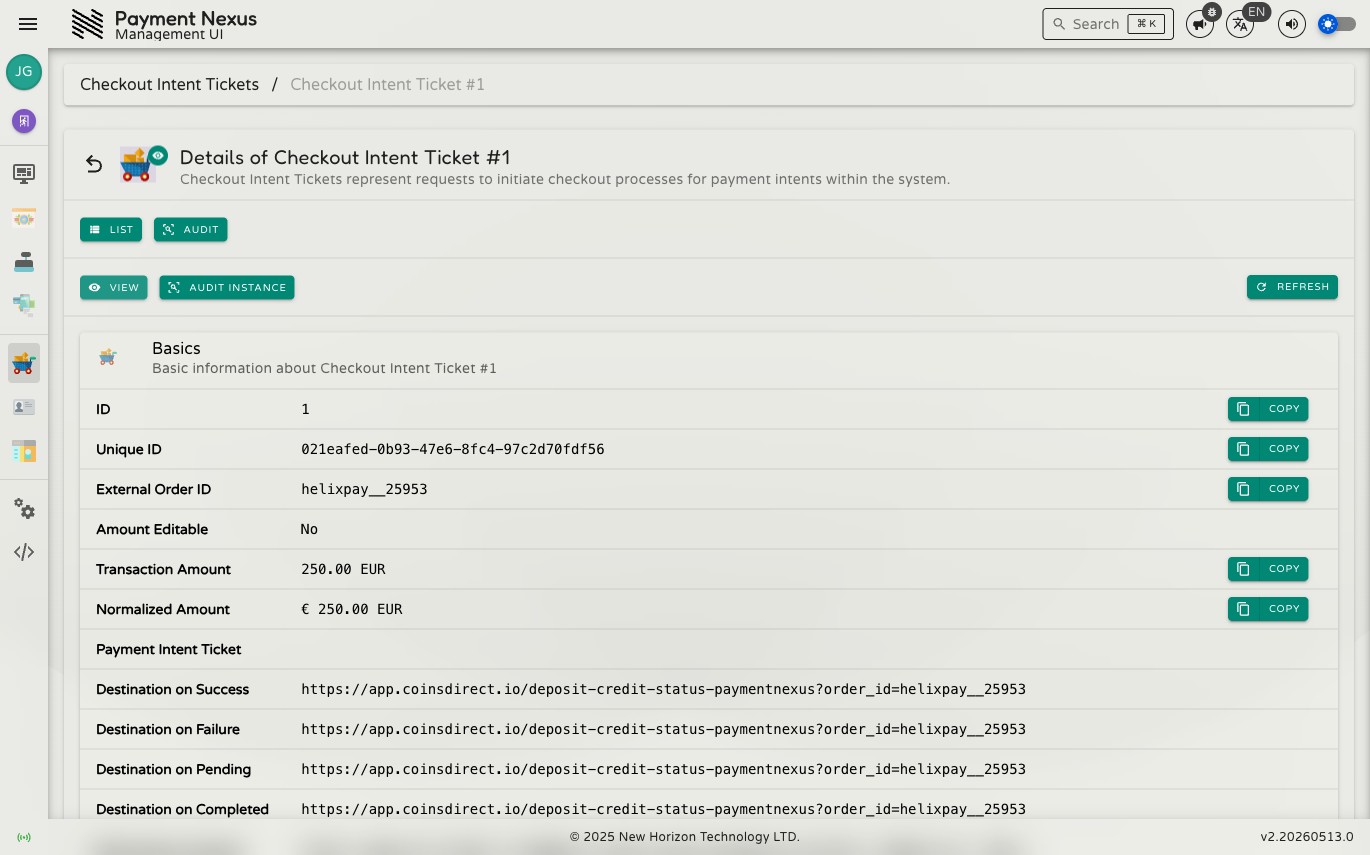1370x855 pixels.
Task: Copy the External Order ID value
Action: tap(1268, 488)
